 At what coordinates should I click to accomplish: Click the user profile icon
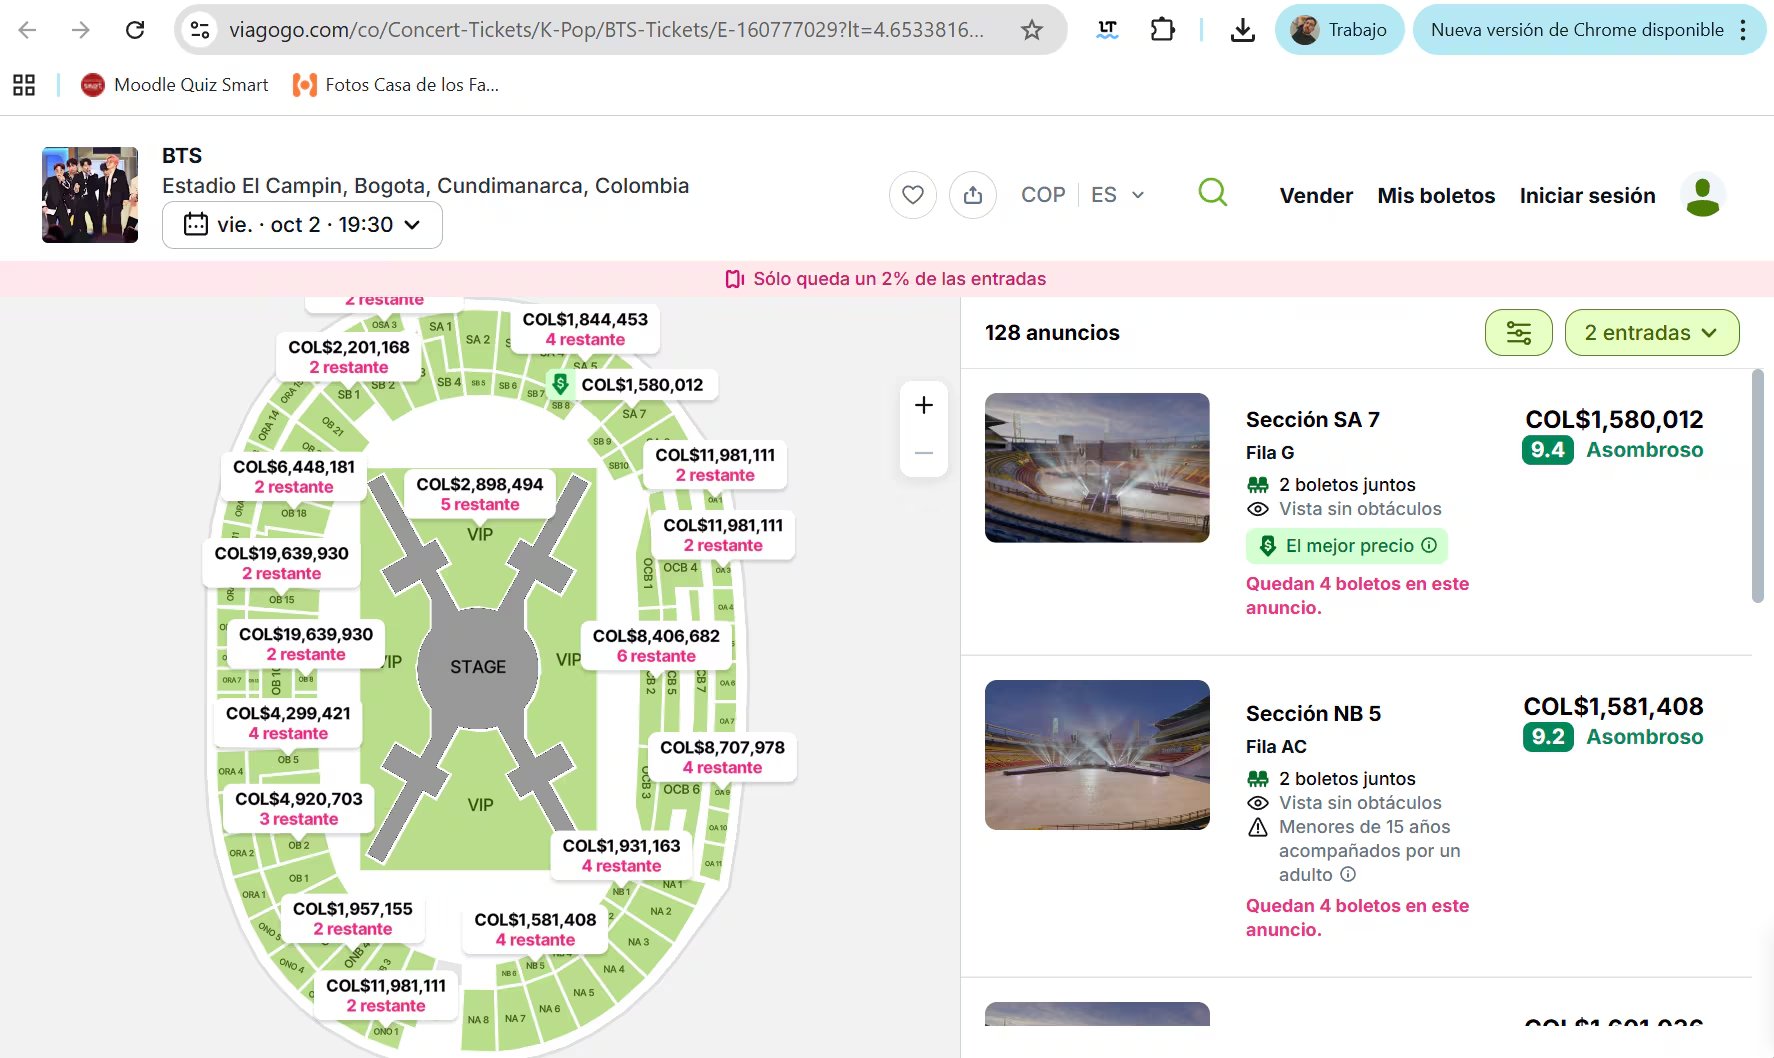point(1702,194)
